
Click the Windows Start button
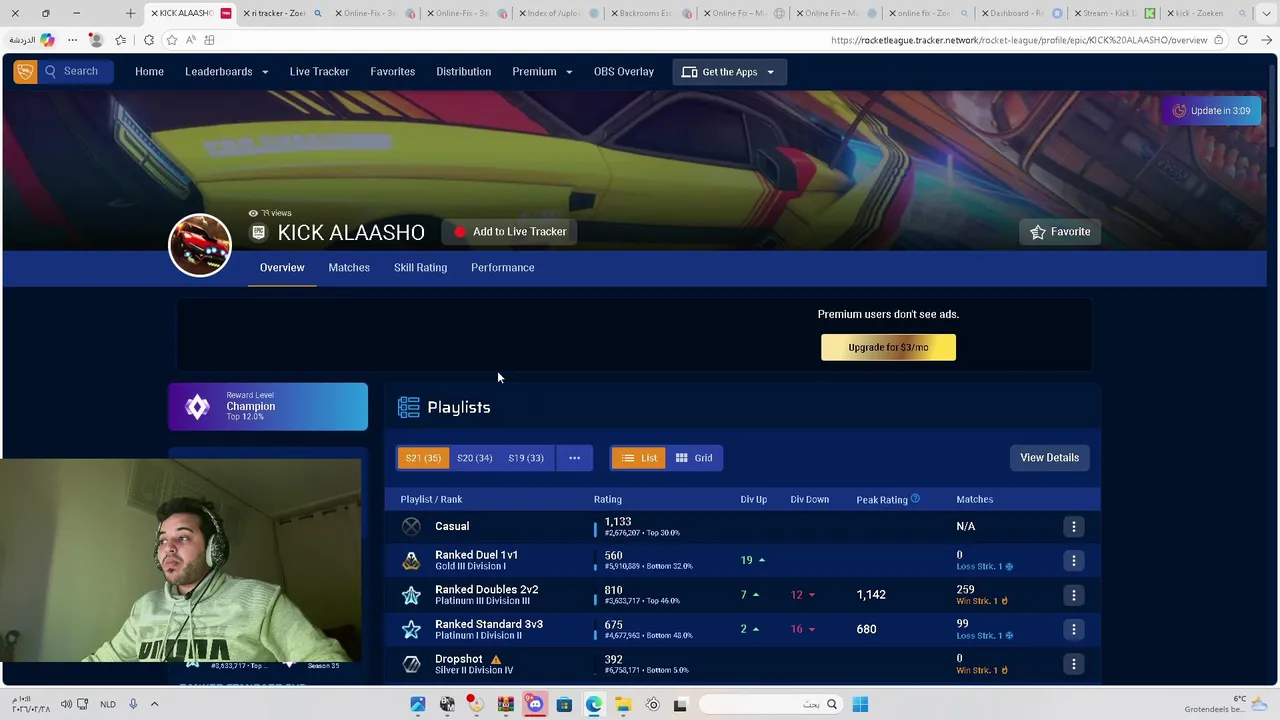pos(860,705)
